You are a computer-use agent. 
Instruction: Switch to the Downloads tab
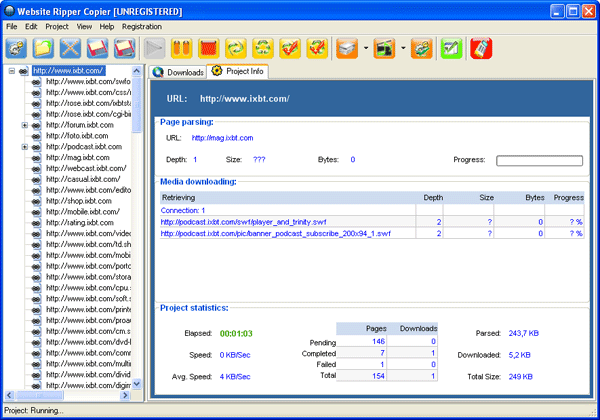178,72
